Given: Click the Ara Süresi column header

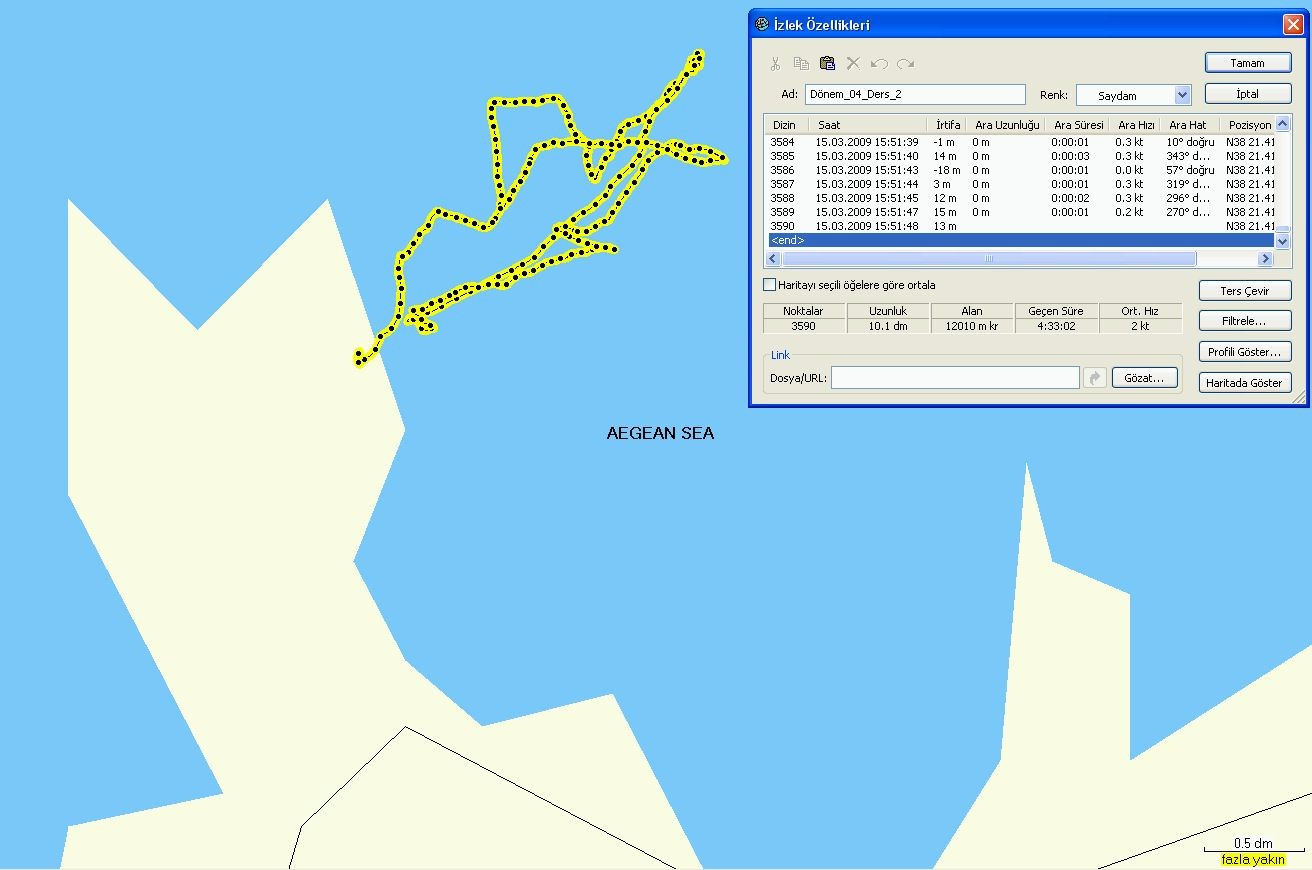Looking at the screenshot, I should click(1079, 125).
